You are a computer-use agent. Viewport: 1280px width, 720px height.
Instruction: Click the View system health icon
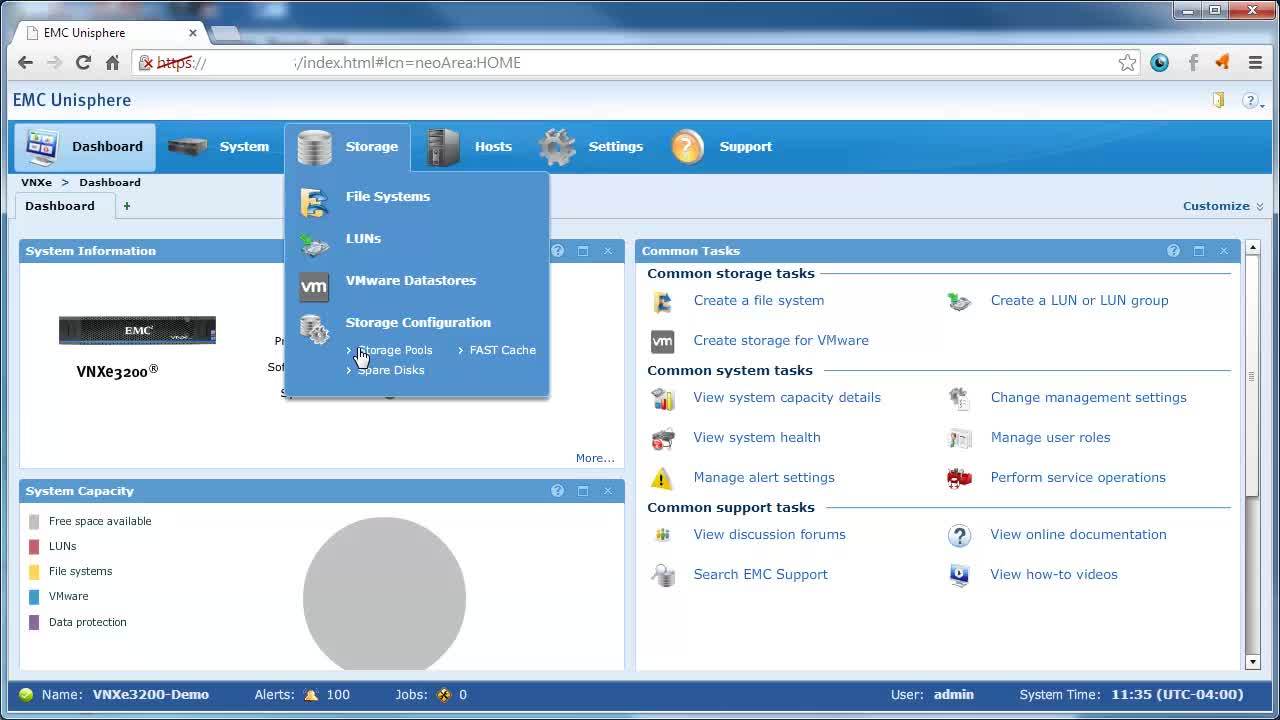click(662, 438)
